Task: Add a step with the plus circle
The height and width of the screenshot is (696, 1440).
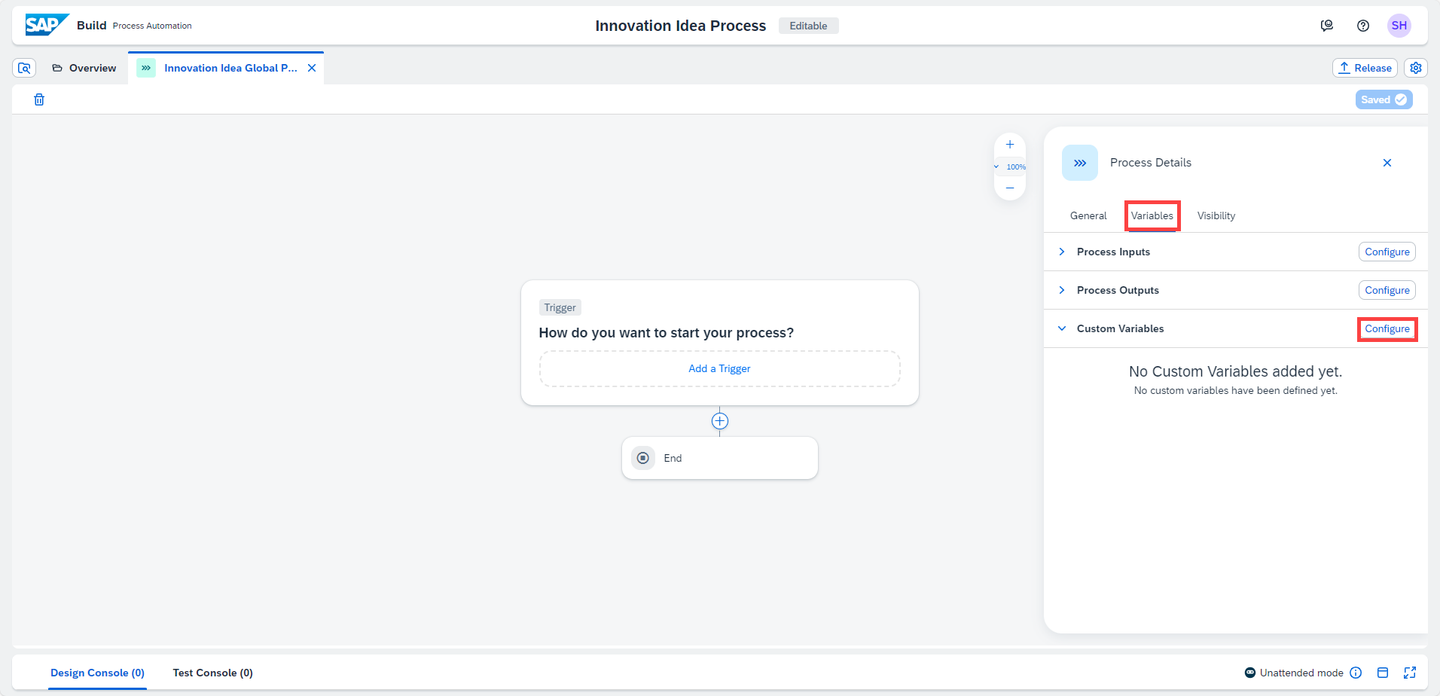Action: click(x=720, y=421)
